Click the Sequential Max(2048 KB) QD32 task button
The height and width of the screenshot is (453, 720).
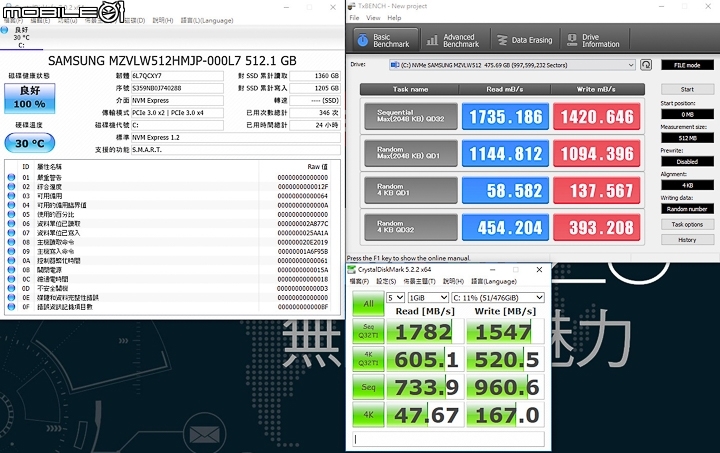[411, 116]
